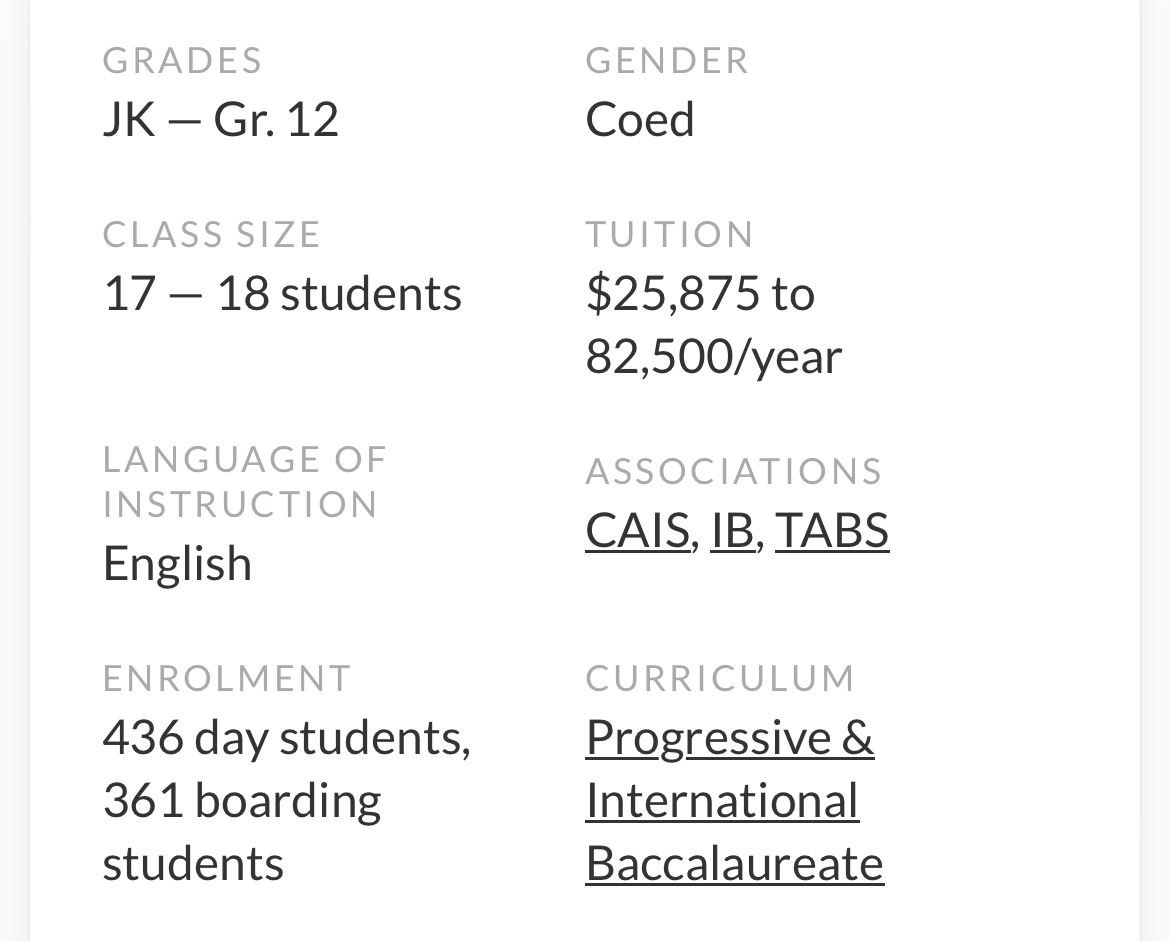
Task: Click the ENROLMENT heading label
Action: coord(227,678)
